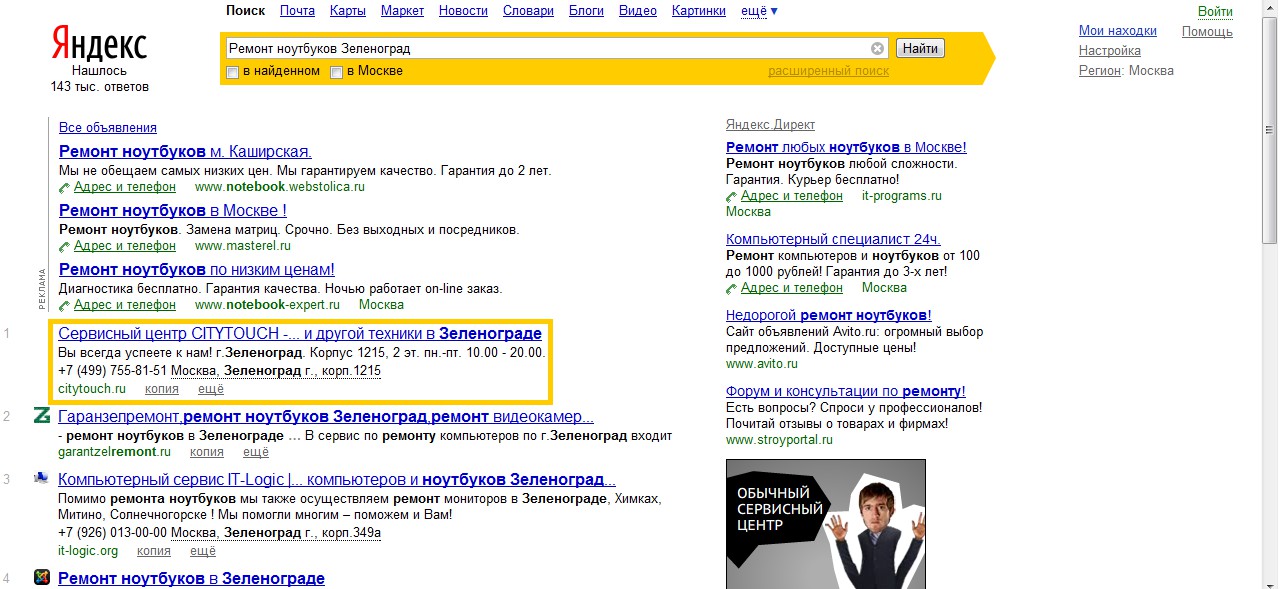1280x589 pixels.
Task: Click the phone icon beside the masterel.ru ad
Action: coord(65,246)
